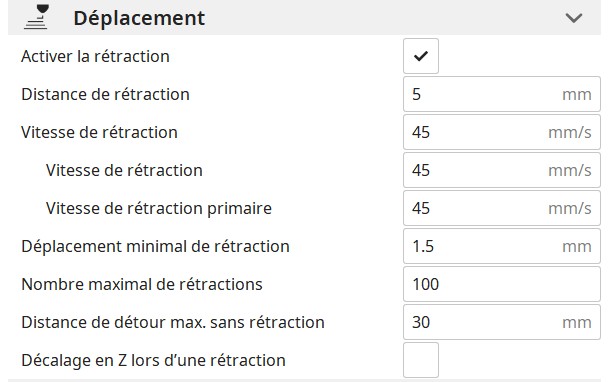Edit Vitesse de rétraction primaire value

pos(502,208)
